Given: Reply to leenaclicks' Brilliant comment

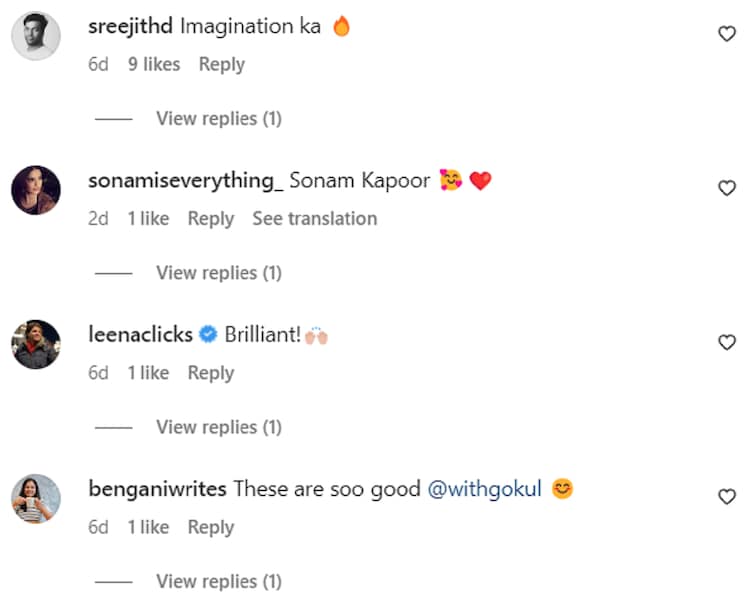Looking at the screenshot, I should (210, 373).
